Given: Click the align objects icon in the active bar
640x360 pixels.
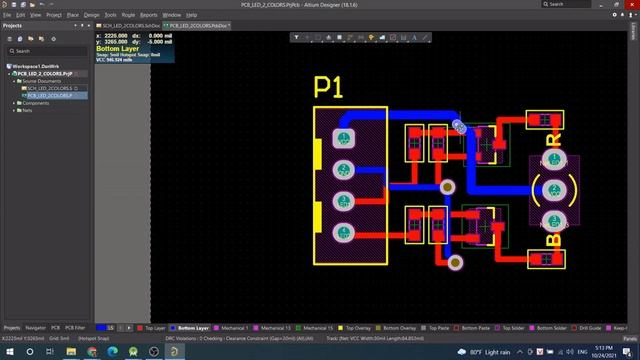Looking at the screenshot, I should pyautogui.click(x=329, y=38).
